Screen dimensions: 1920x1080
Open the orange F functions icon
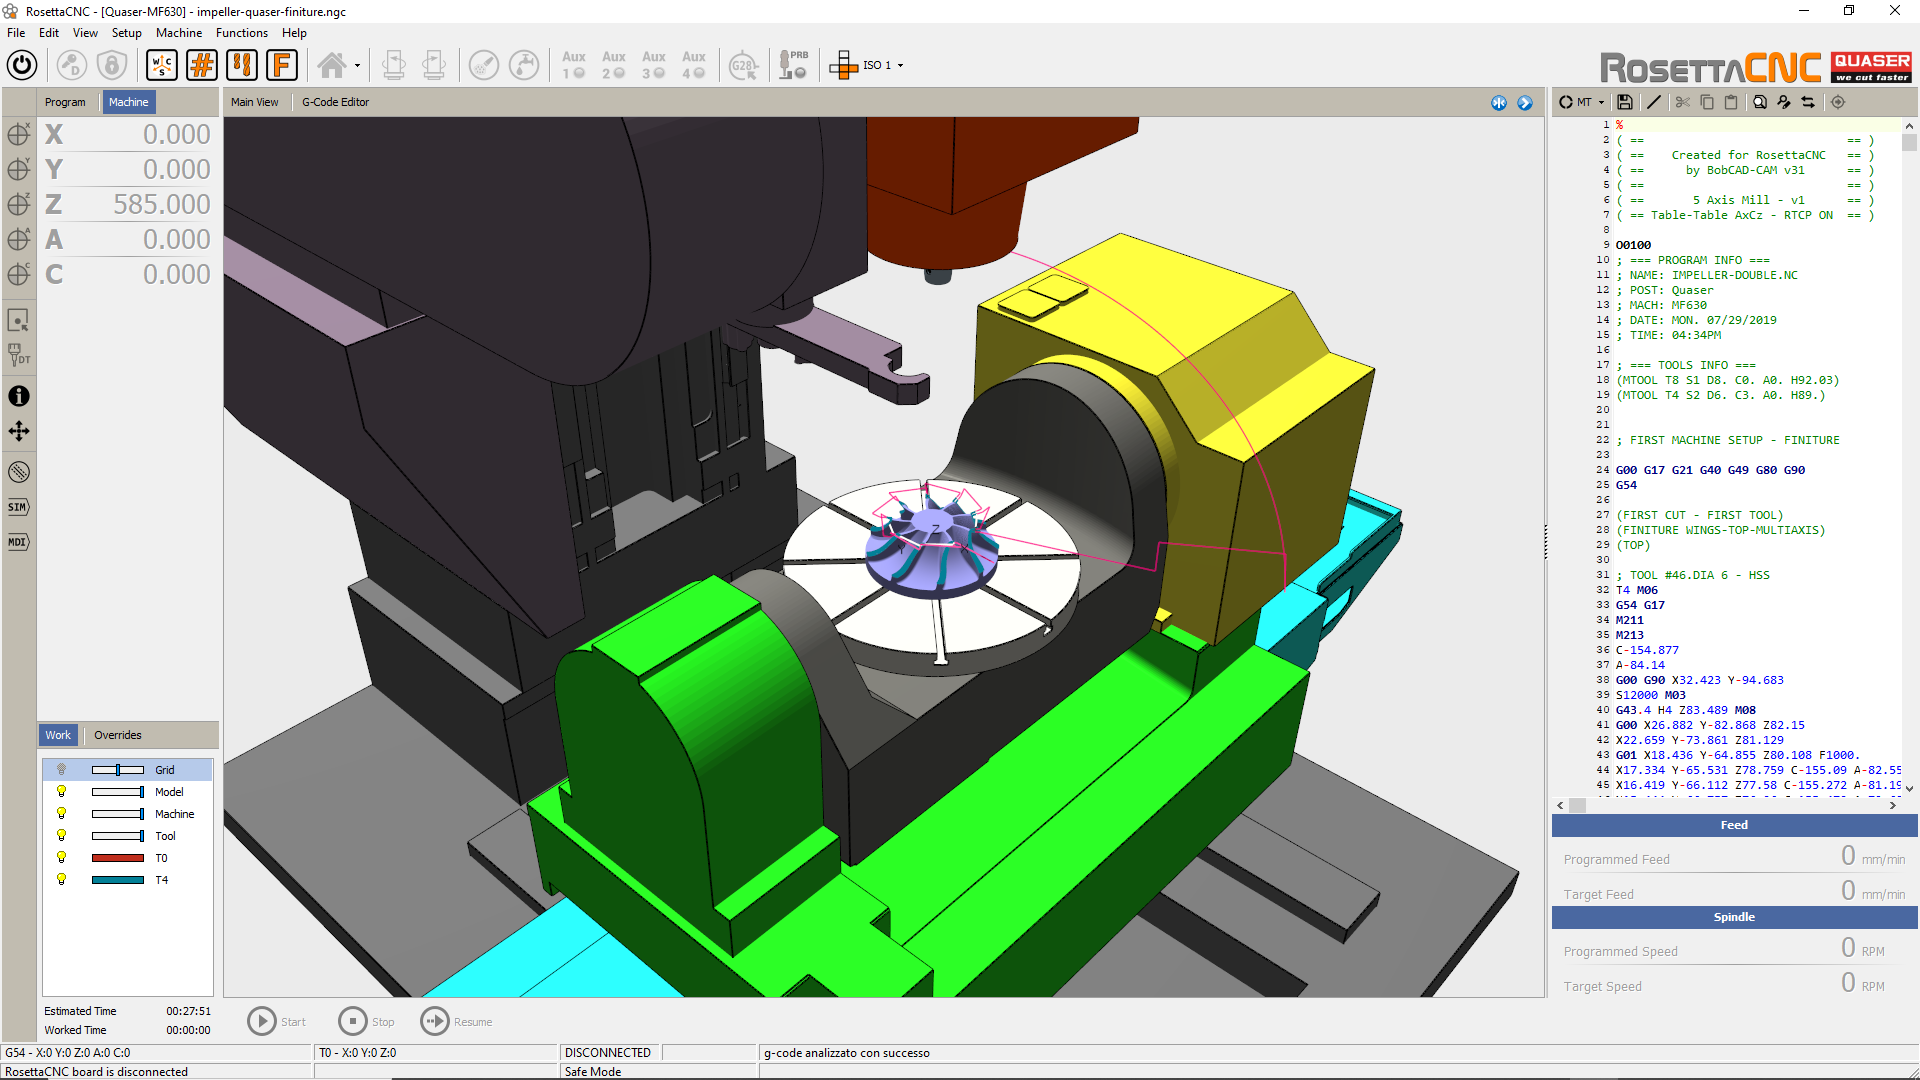coord(282,65)
